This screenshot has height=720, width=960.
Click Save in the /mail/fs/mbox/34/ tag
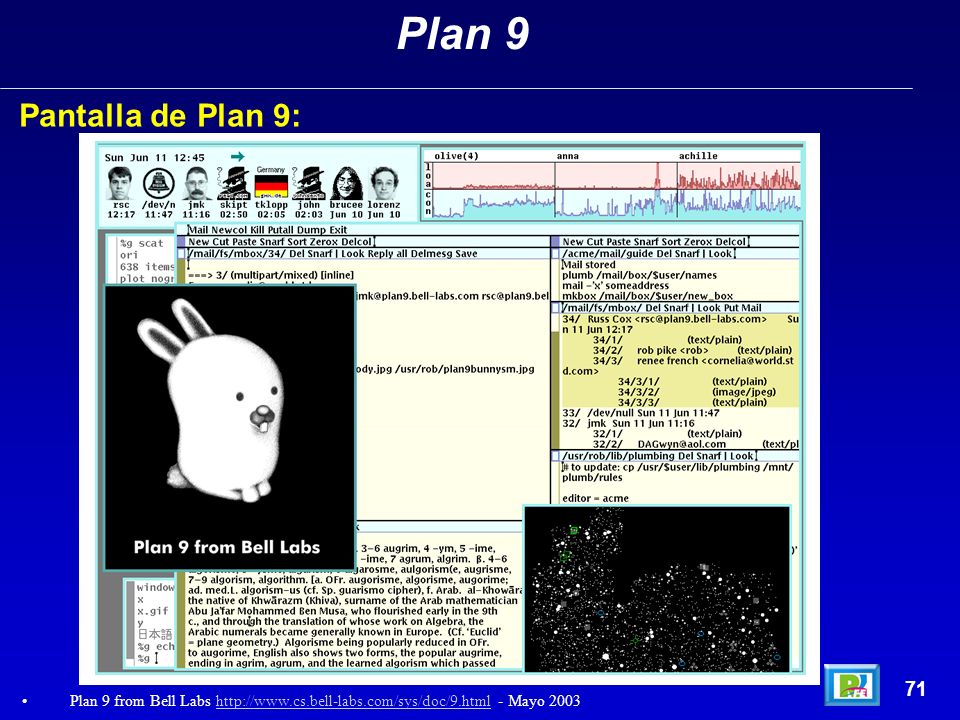point(466,253)
